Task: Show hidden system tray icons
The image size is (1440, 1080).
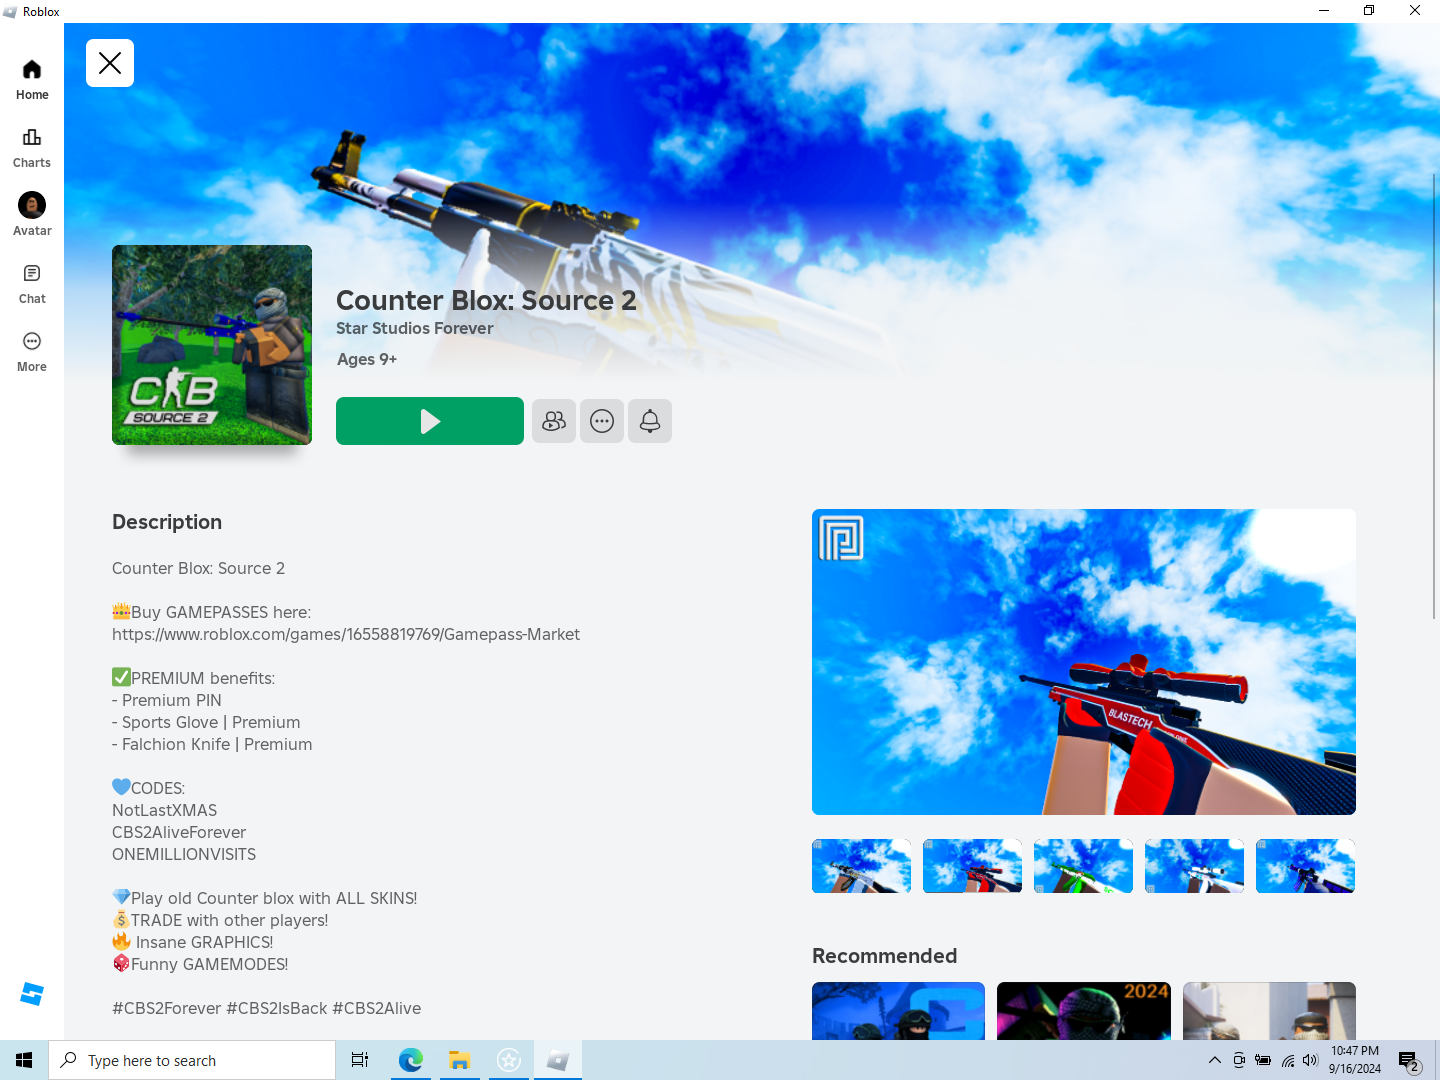Action: click(1214, 1060)
